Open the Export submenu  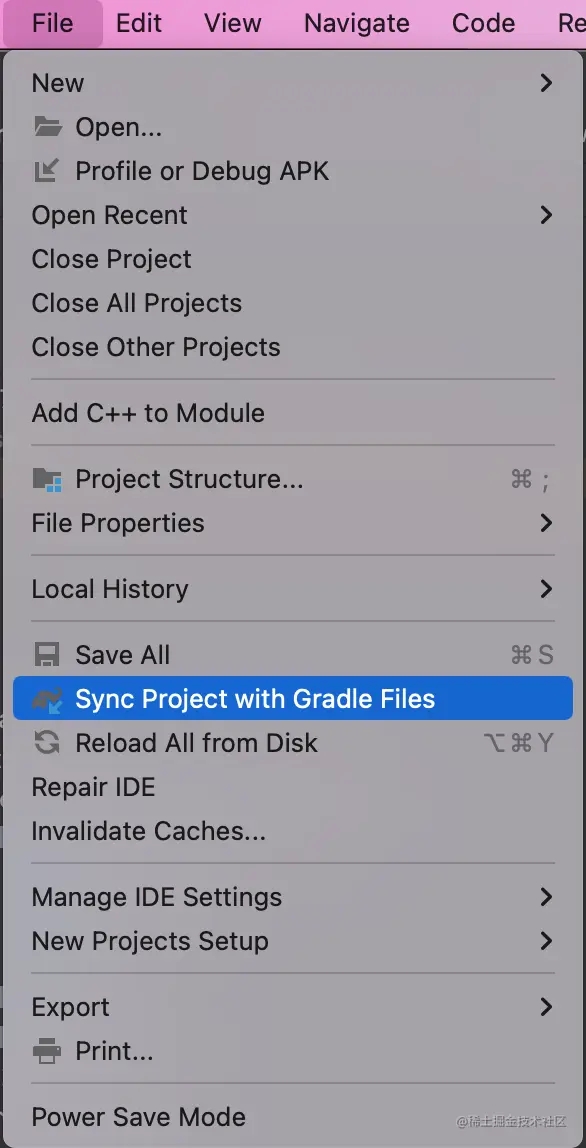293,1007
